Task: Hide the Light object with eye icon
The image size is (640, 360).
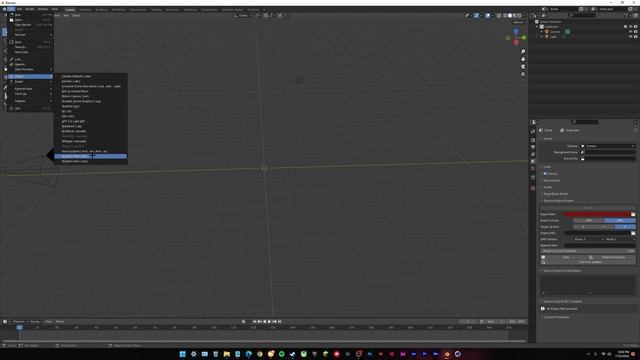Action: (631, 36)
